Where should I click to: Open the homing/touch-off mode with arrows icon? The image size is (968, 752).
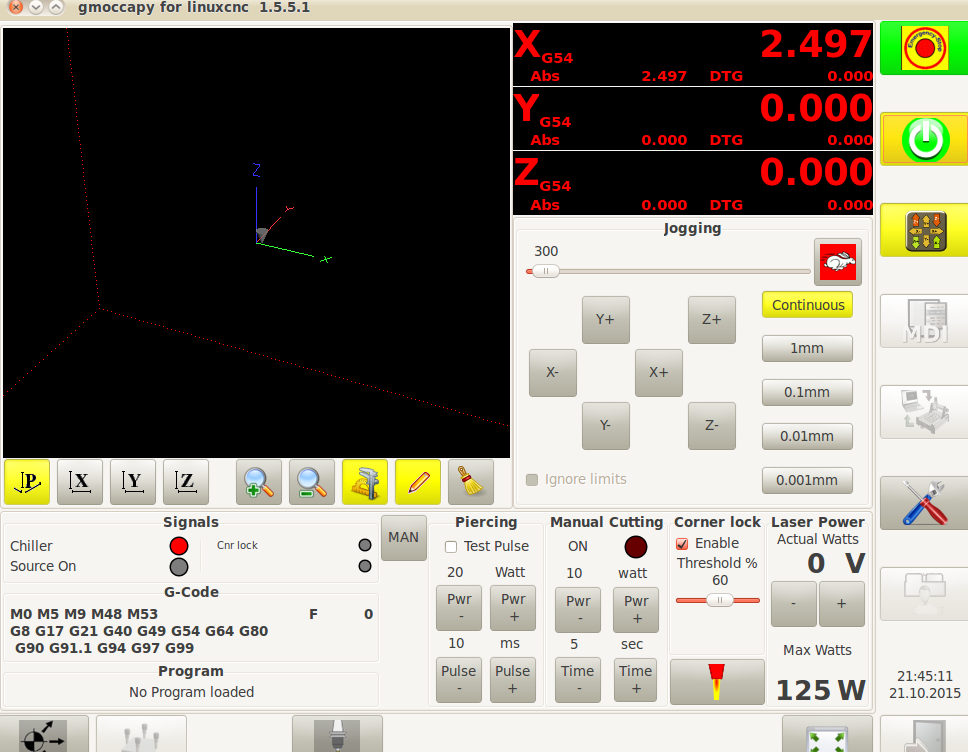[x=924, y=230]
